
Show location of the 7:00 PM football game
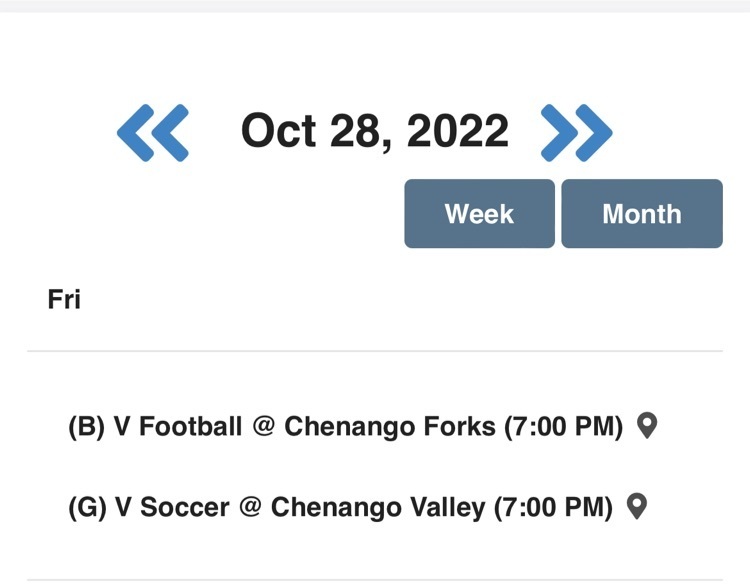[647, 425]
